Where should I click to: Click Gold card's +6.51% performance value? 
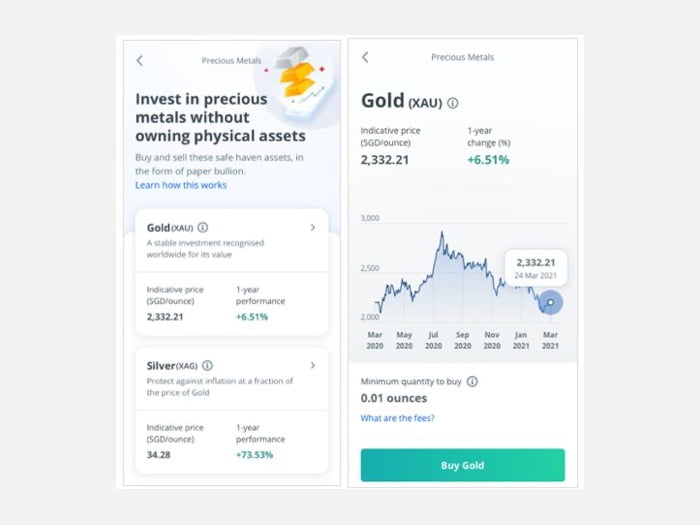[x=252, y=317]
